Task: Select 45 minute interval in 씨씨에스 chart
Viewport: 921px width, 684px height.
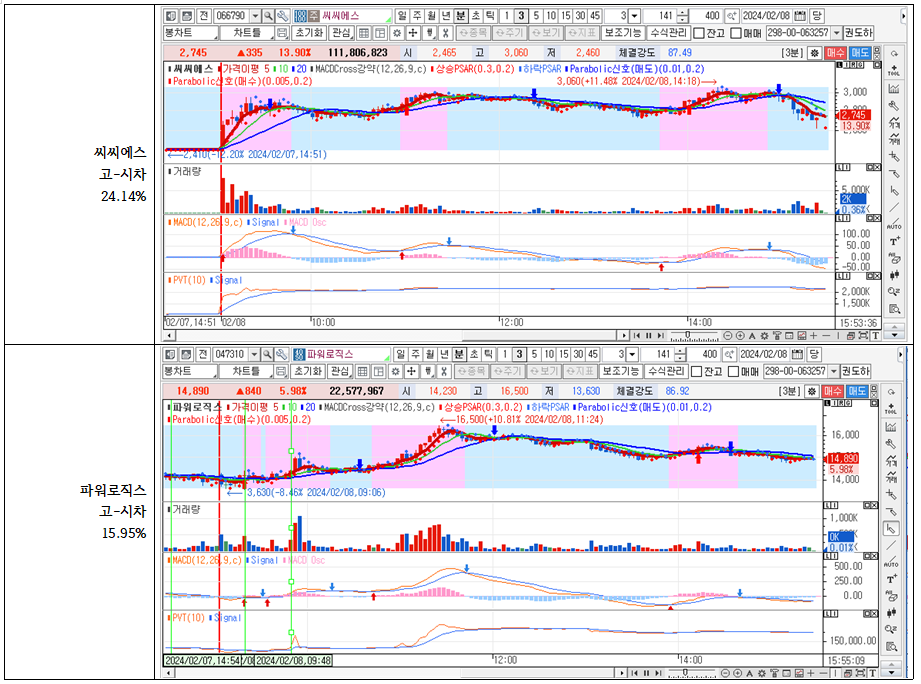Action: pyautogui.click(x=595, y=16)
